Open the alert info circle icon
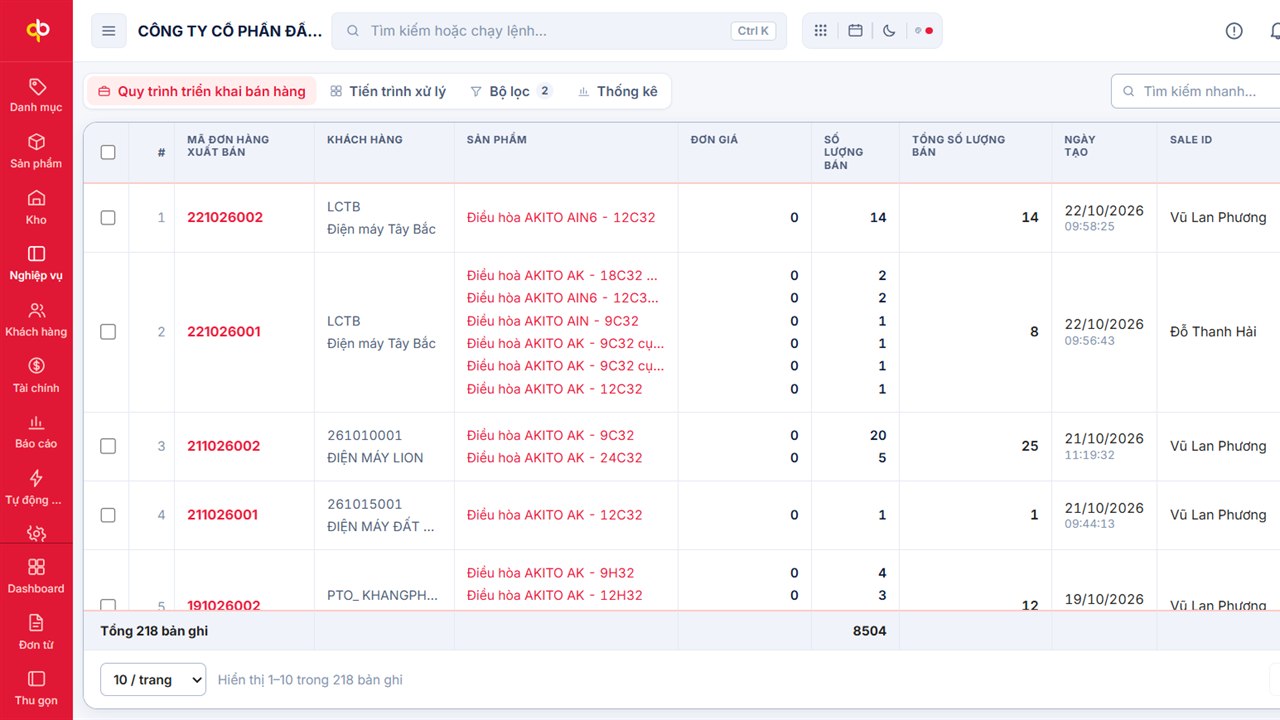 (1234, 31)
